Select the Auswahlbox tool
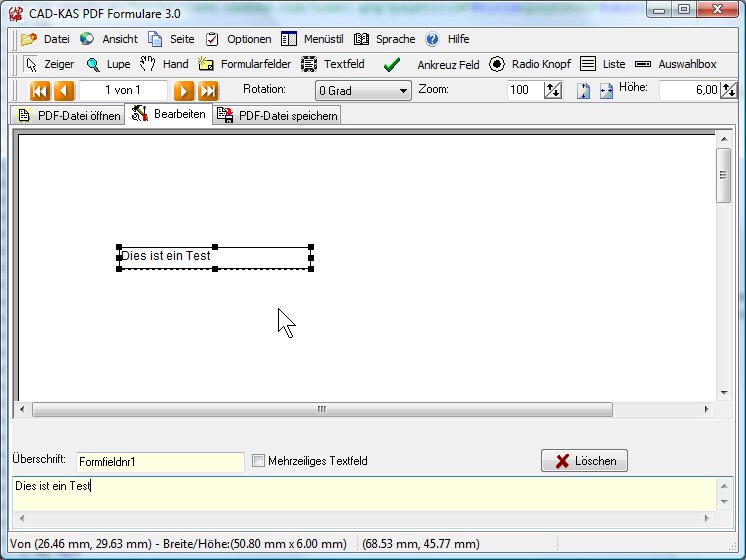Viewport: 746px width, 560px height. click(676, 64)
